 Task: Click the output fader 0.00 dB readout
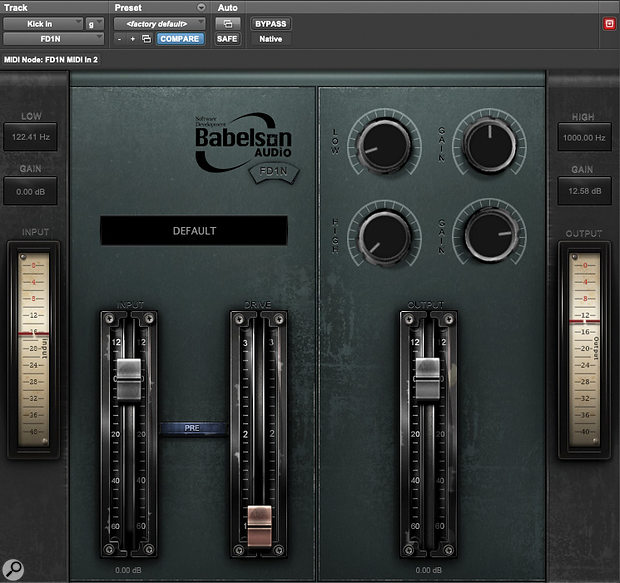pyautogui.click(x=428, y=570)
